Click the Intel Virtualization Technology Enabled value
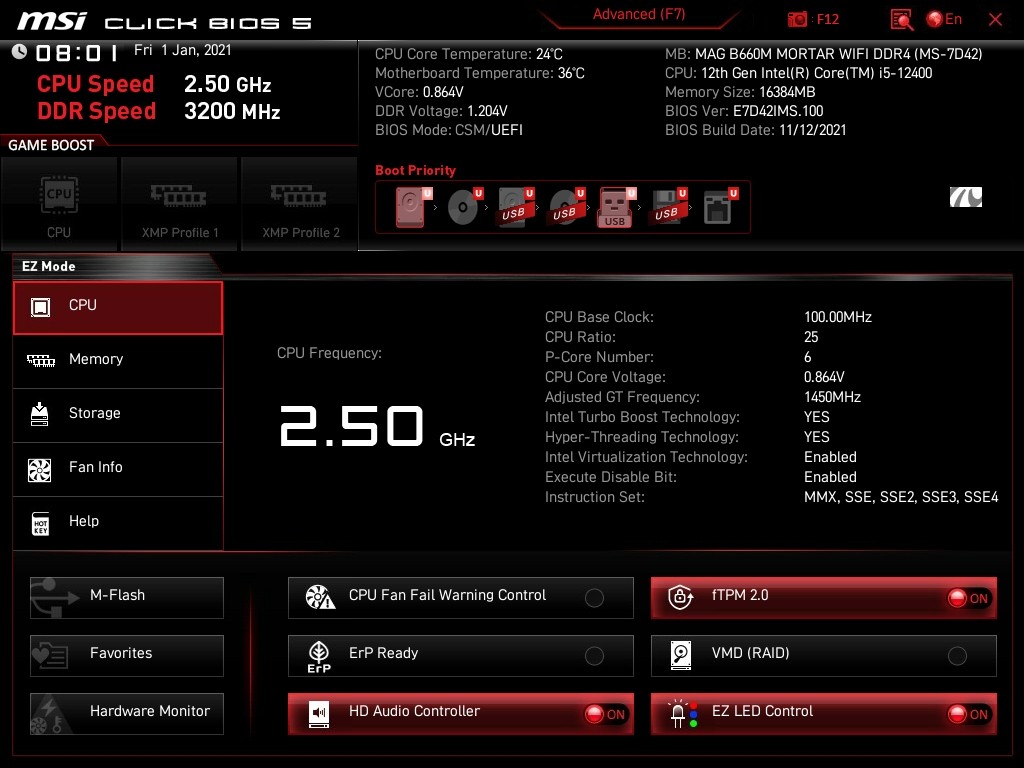The image size is (1024, 768). pos(830,457)
